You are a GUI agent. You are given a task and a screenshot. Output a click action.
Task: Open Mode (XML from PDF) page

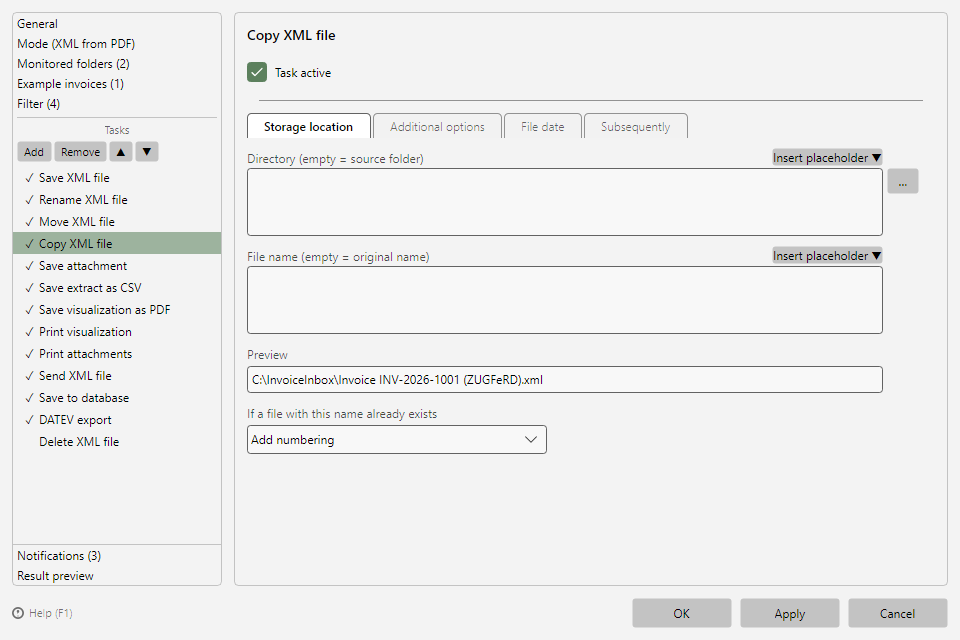tap(76, 44)
